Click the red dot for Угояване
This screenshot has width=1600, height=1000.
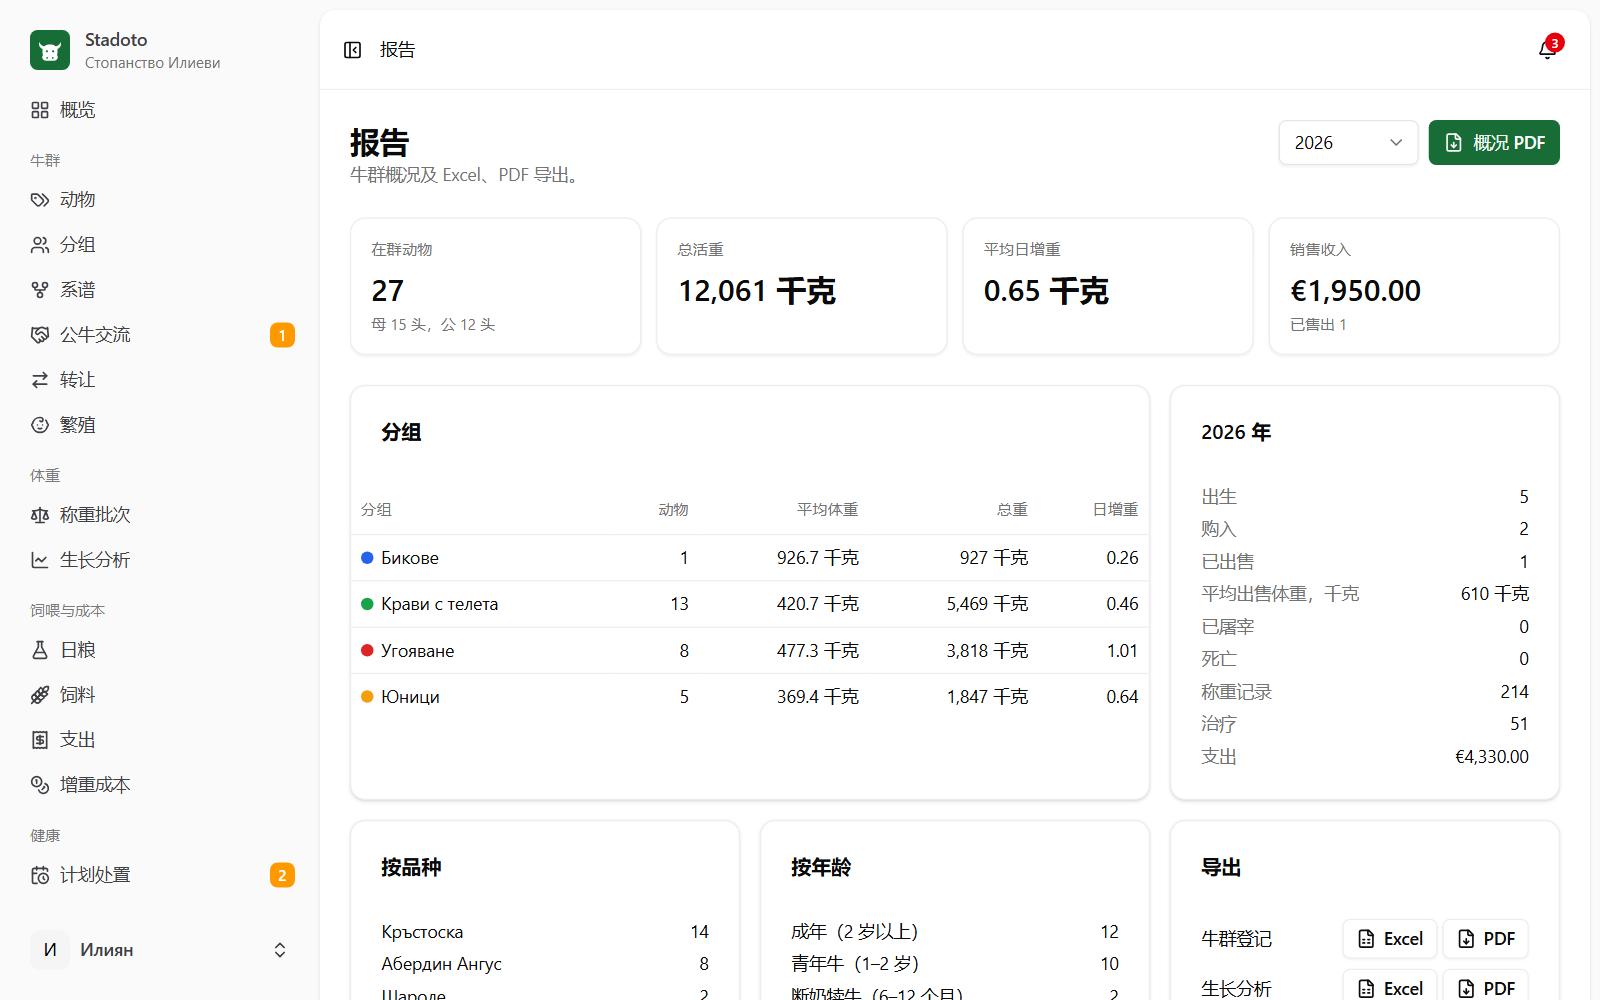pos(367,651)
